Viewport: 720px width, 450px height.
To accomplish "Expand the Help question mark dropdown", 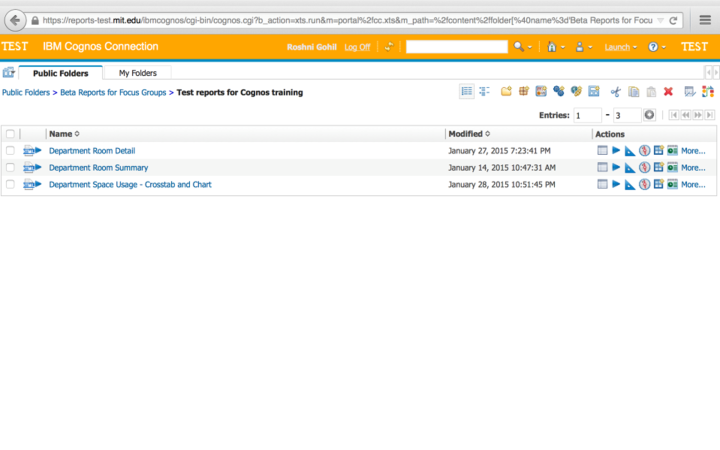I will pos(656,47).
